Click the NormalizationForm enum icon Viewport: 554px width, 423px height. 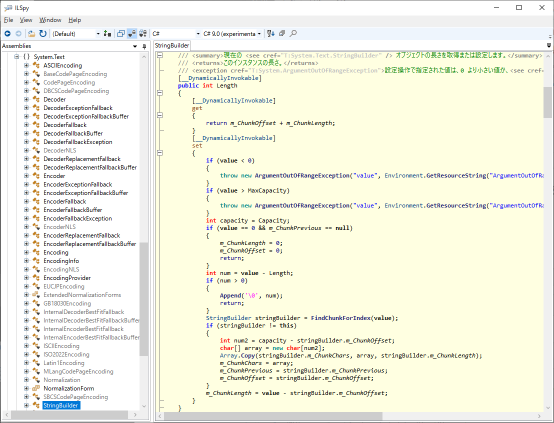tap(36, 388)
